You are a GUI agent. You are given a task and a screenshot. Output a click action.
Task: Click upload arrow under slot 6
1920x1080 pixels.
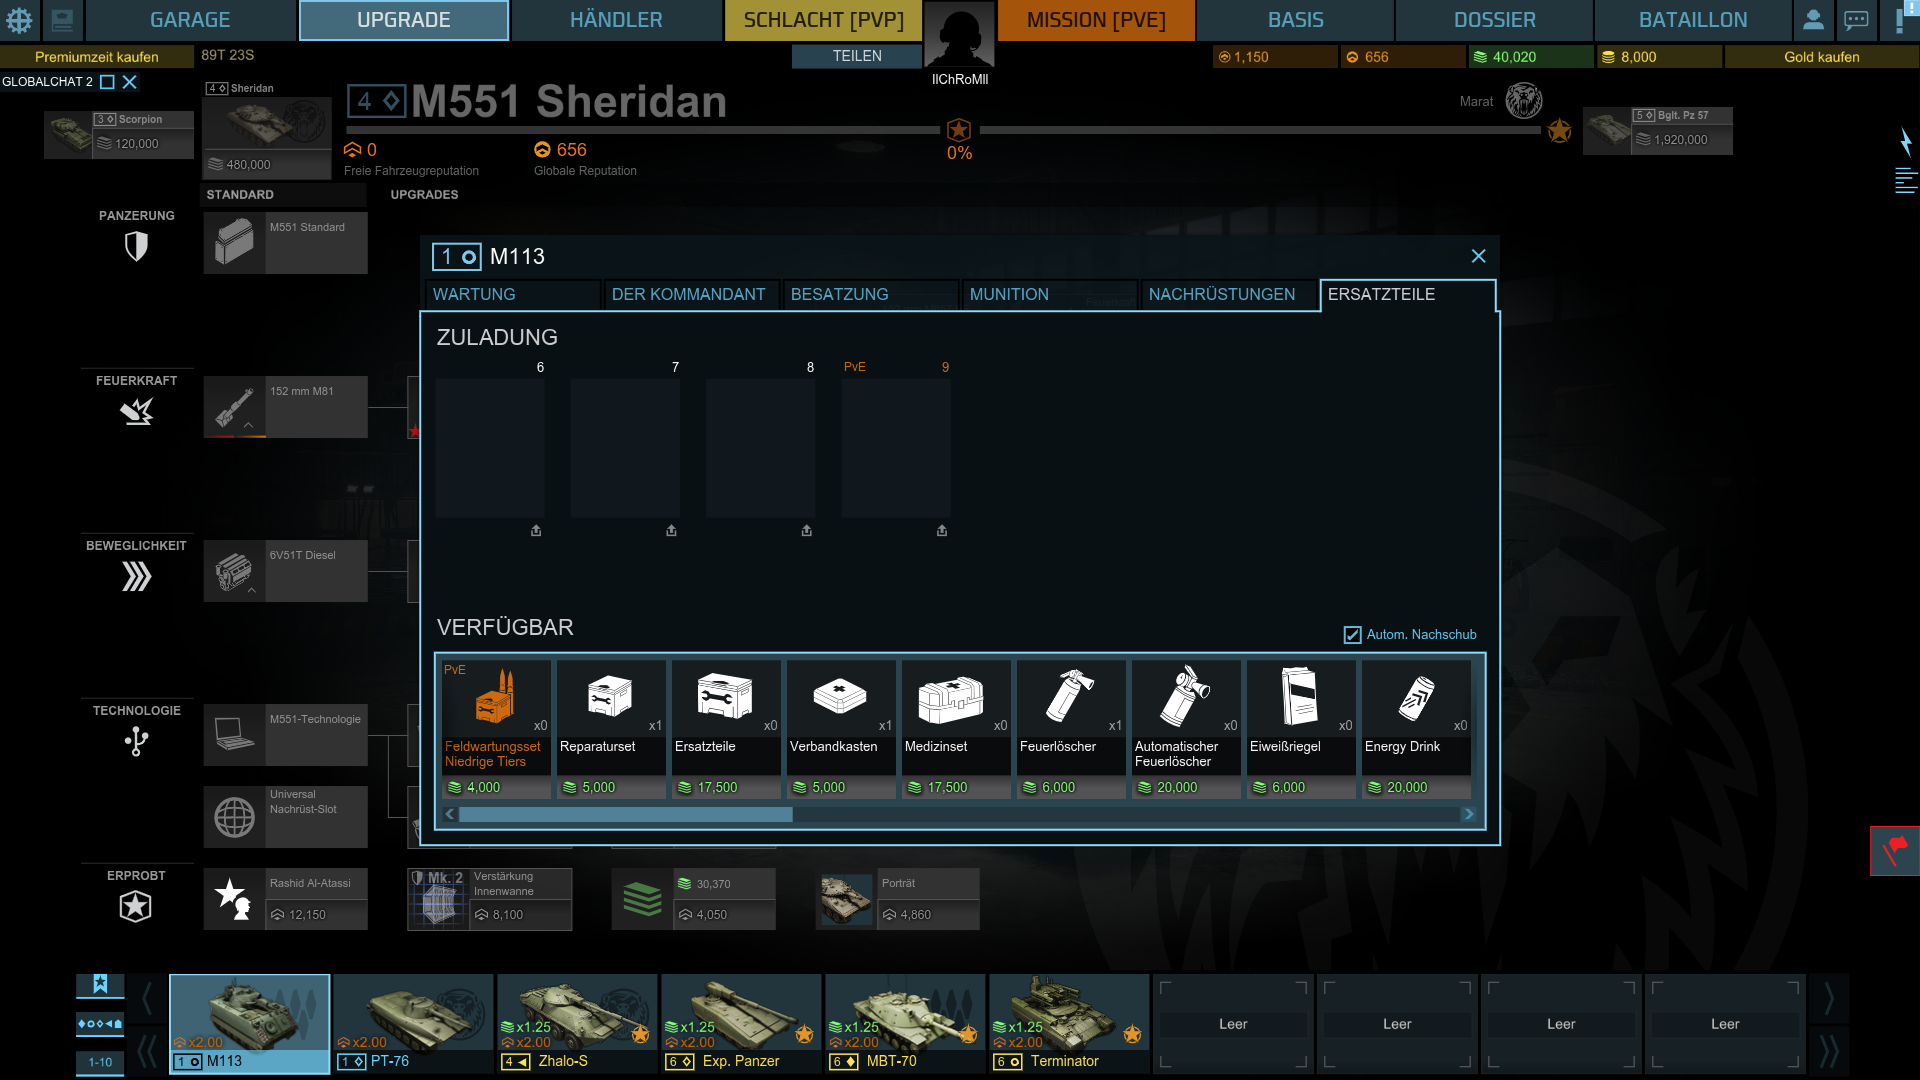(x=536, y=531)
